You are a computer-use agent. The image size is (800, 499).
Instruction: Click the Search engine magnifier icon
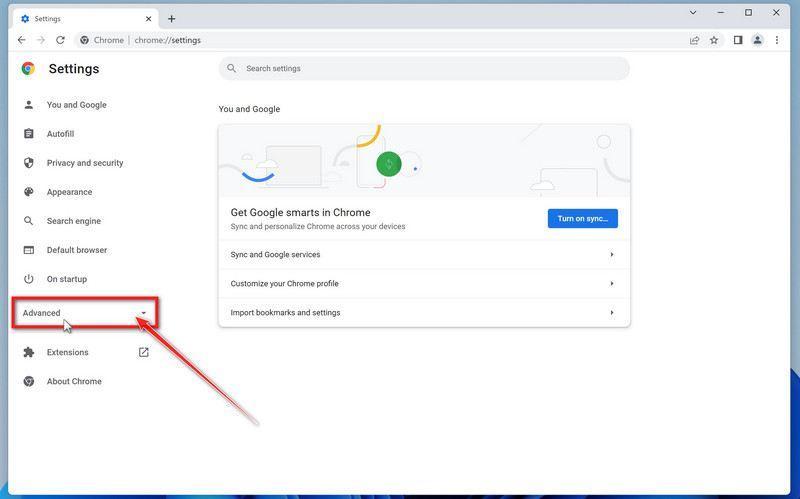pyautogui.click(x=29, y=221)
